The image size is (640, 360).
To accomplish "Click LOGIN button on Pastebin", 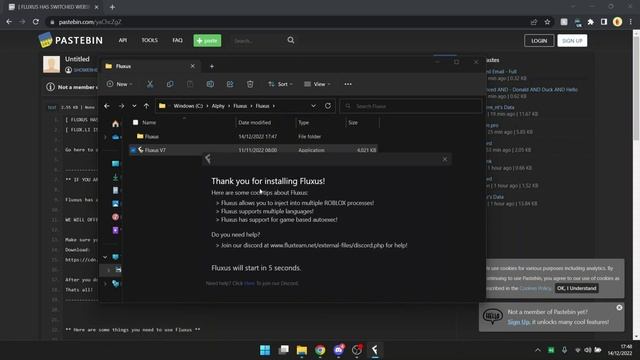I will pyautogui.click(x=539, y=40).
